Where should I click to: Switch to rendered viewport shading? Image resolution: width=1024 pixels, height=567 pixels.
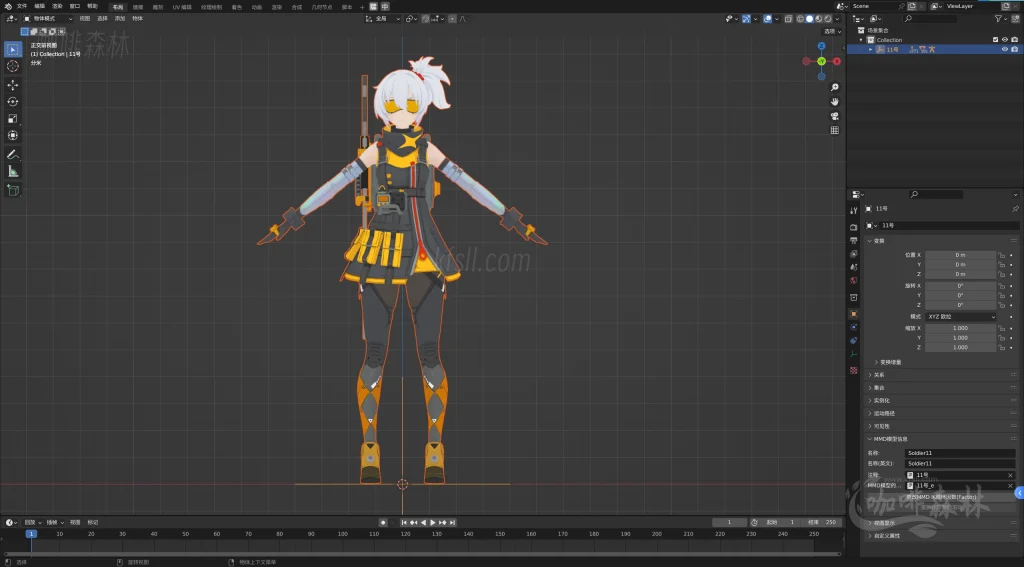(x=827, y=19)
